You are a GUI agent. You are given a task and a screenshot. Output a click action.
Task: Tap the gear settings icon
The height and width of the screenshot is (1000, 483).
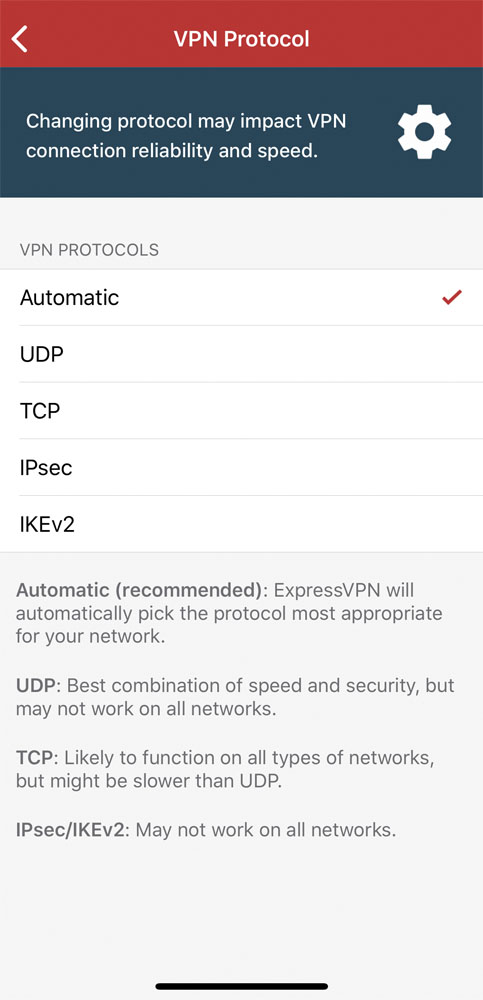424,132
